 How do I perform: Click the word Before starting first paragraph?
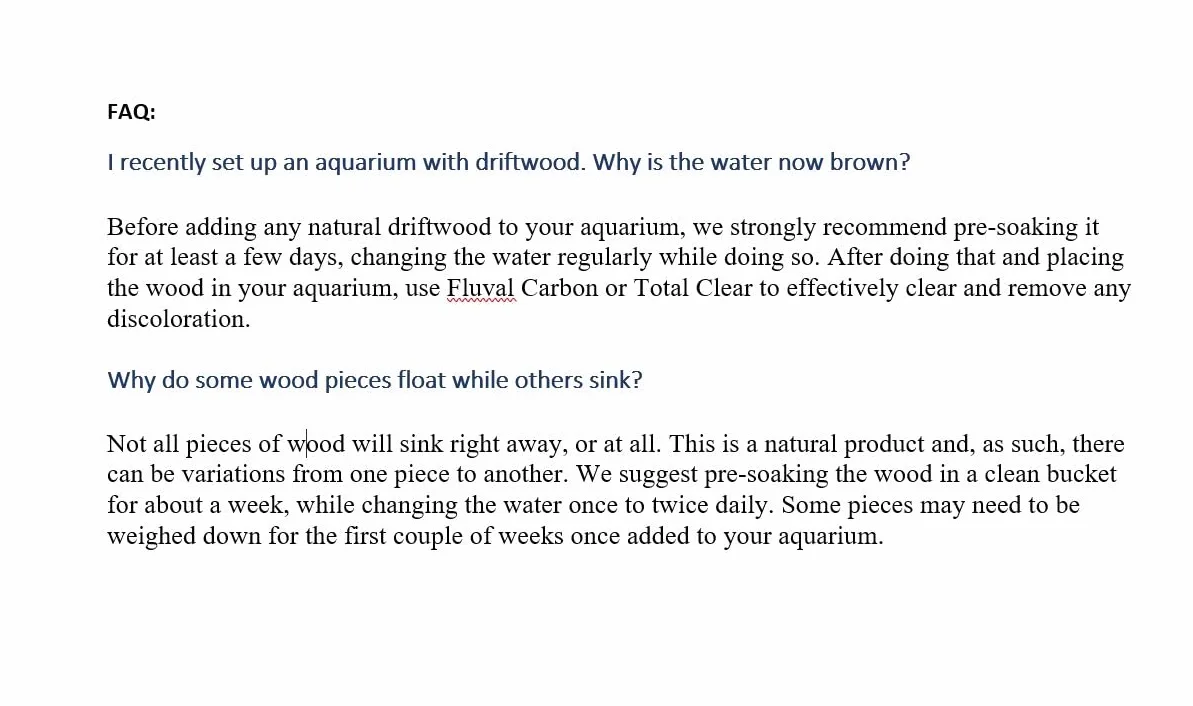[x=144, y=227]
